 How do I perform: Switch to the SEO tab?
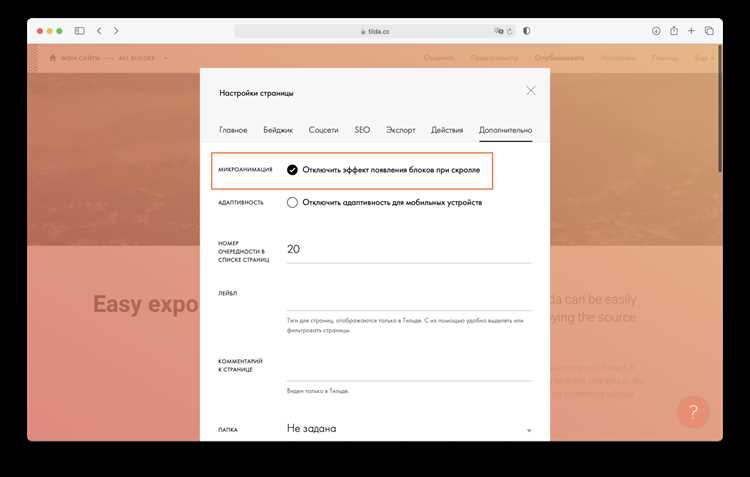click(362, 130)
